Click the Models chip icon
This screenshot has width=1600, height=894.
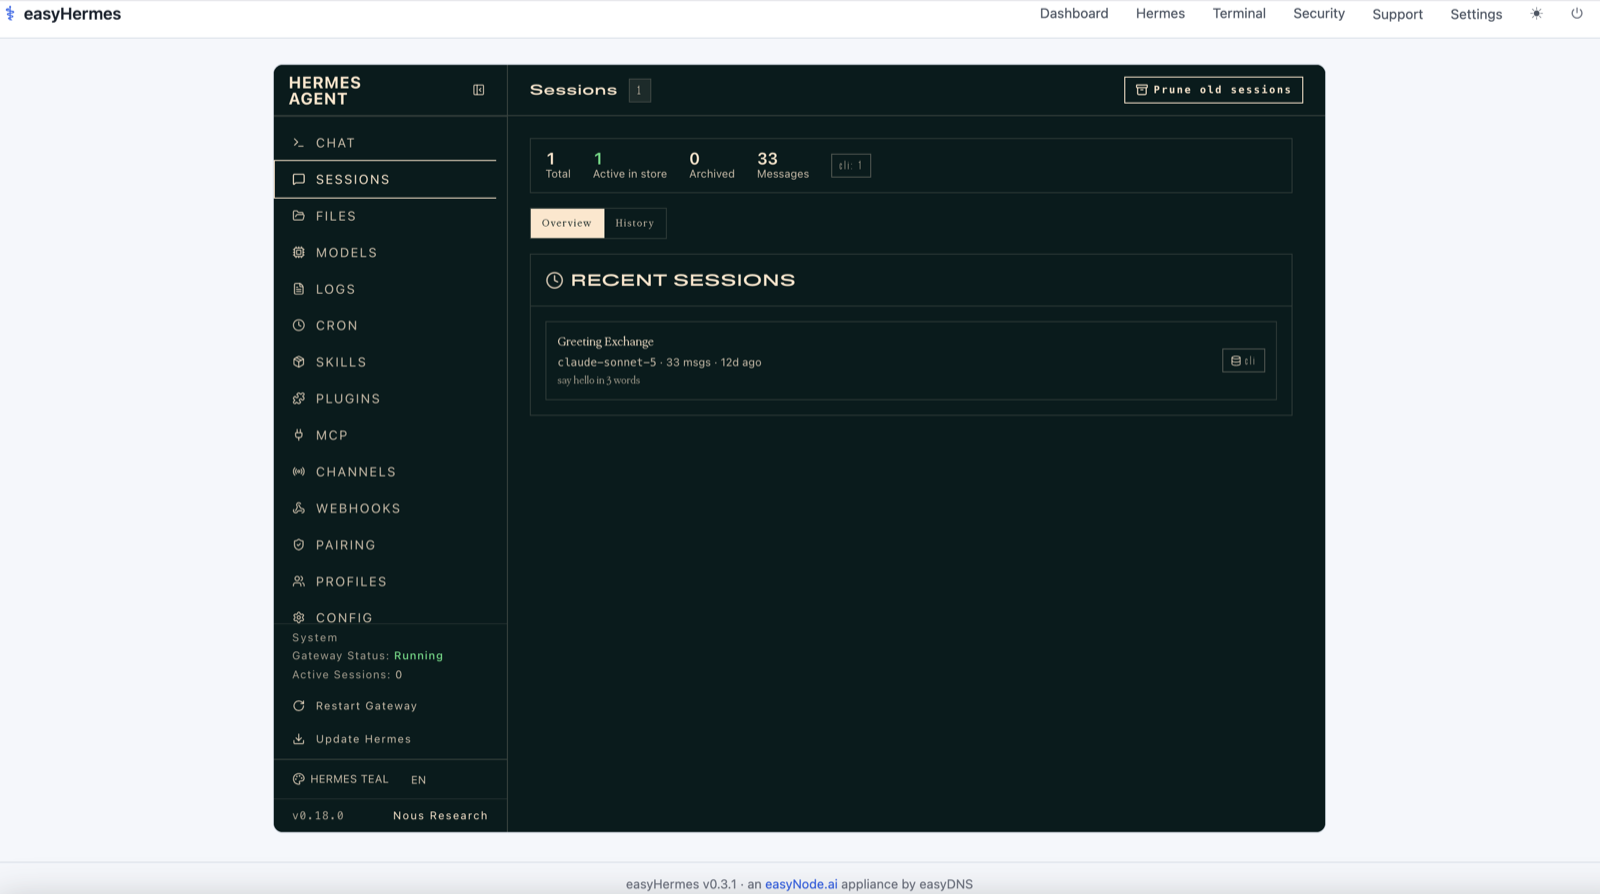coord(298,253)
